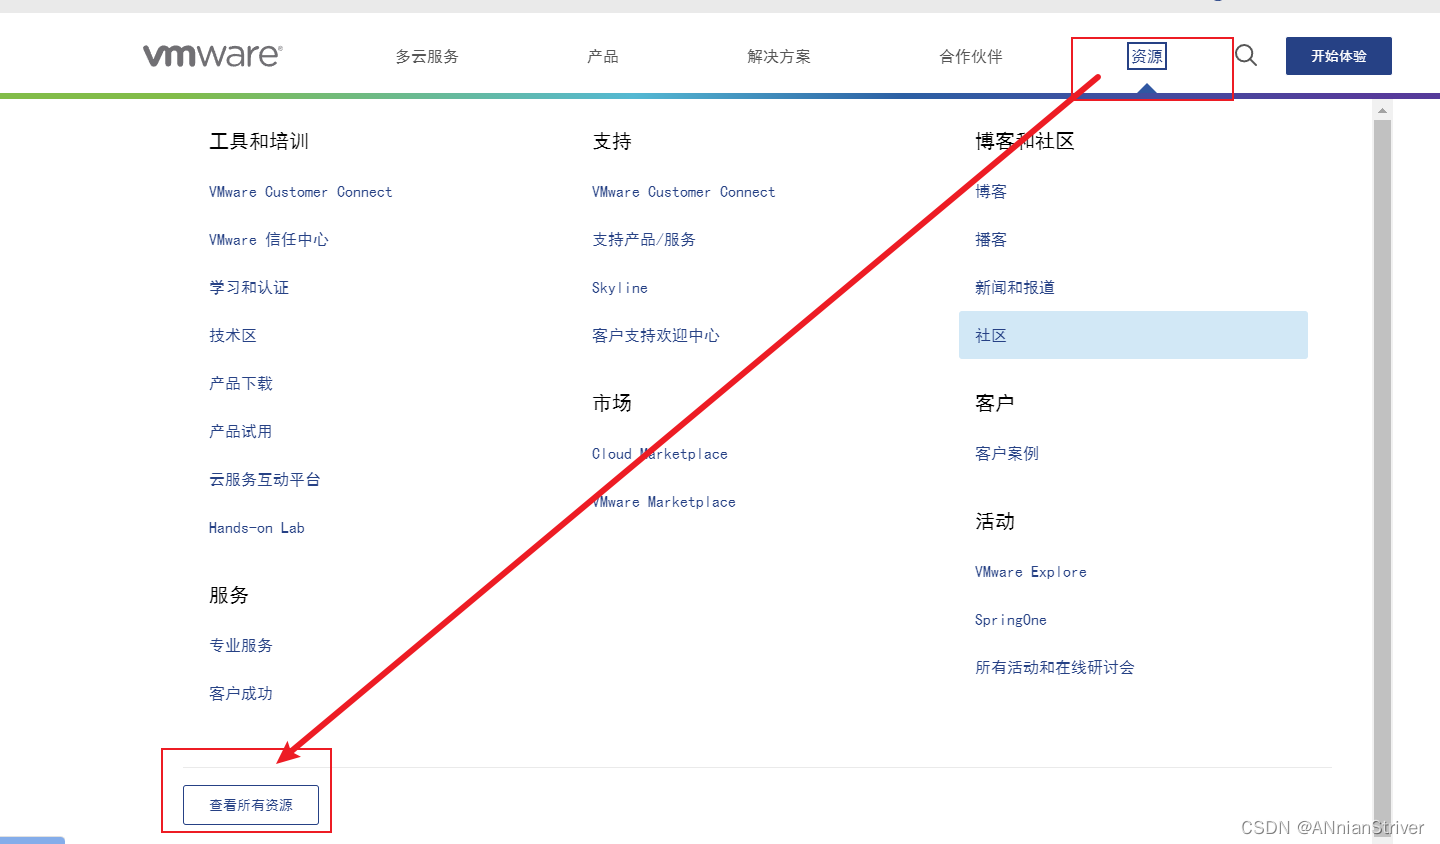Click the 客户 section heading
The image size is (1440, 844).
[x=995, y=404]
